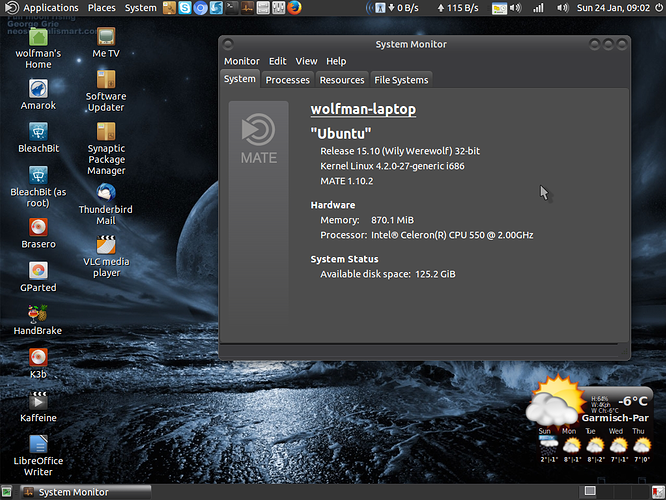Click Kernel Linux 4.2.0-27-generic text
Screen dimensions: 666x500
392,166
